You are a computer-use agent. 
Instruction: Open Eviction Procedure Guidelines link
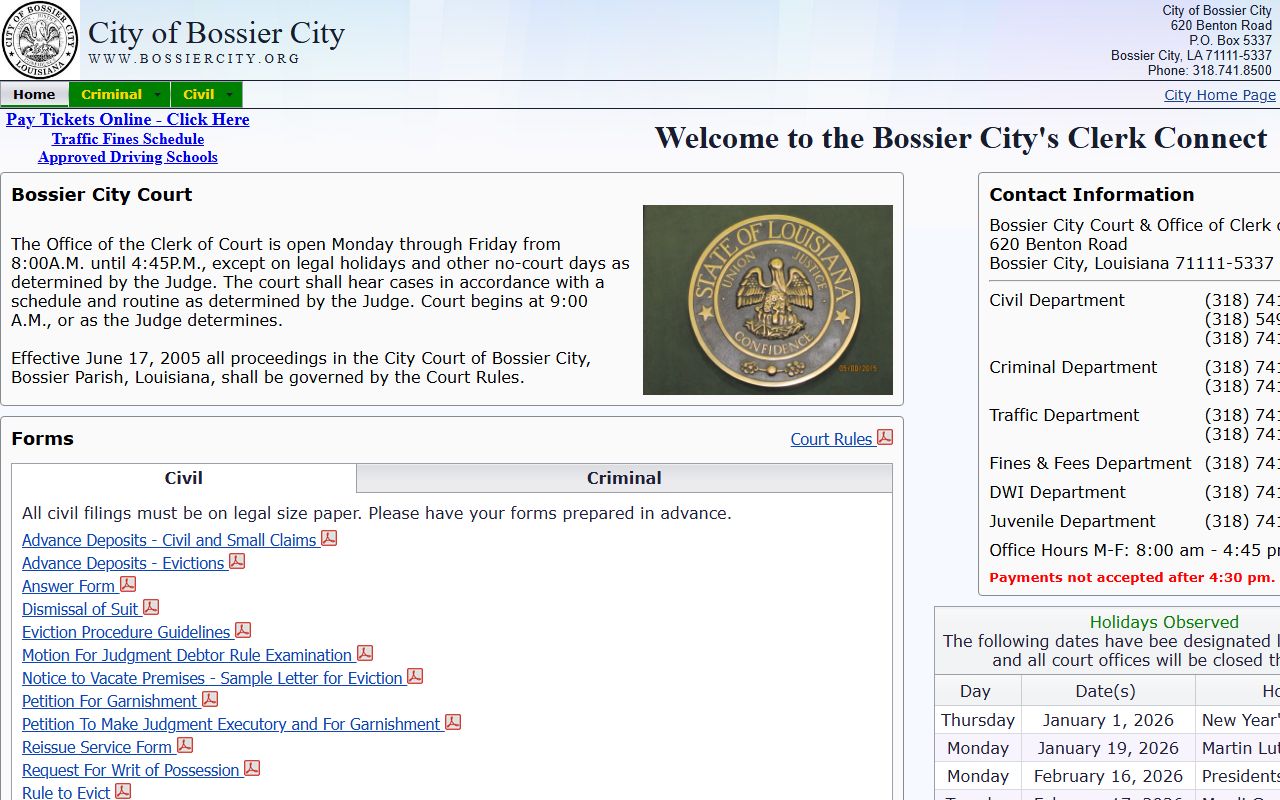(126, 632)
